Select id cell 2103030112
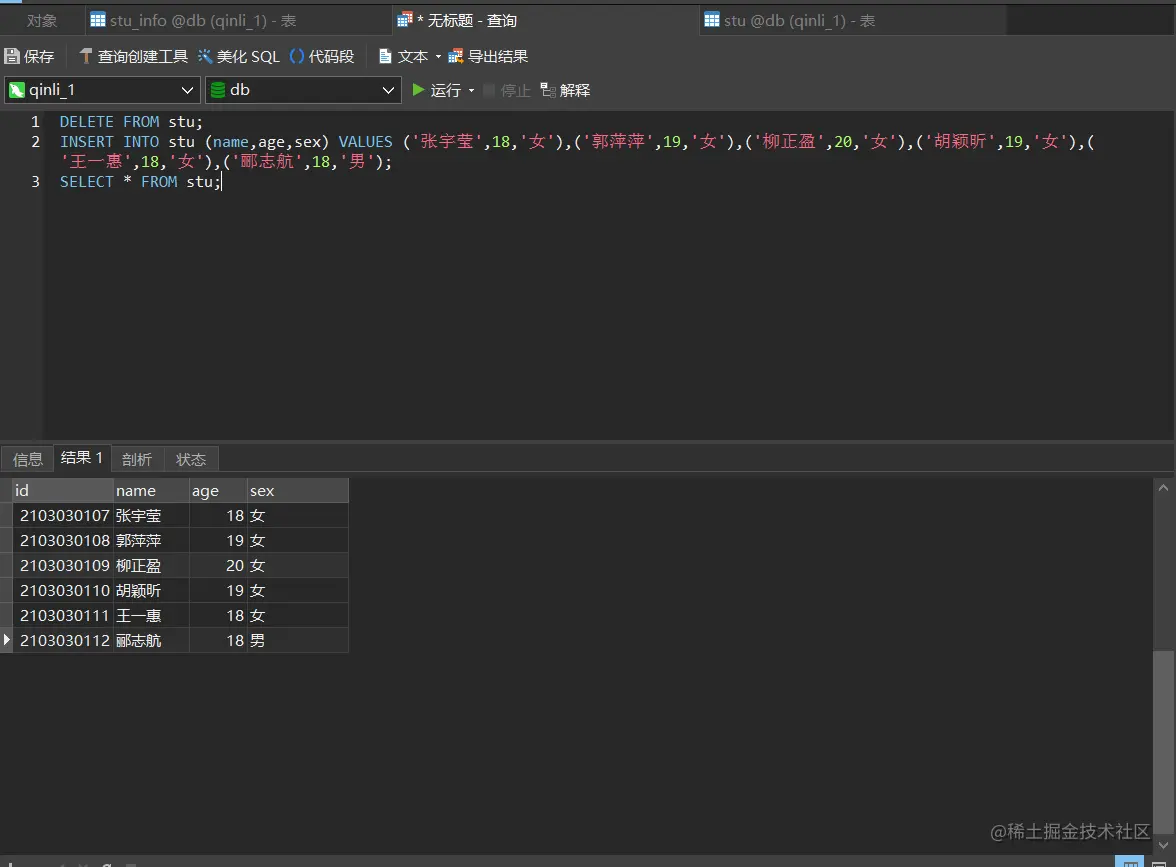The image size is (1176, 867). pyautogui.click(x=64, y=640)
